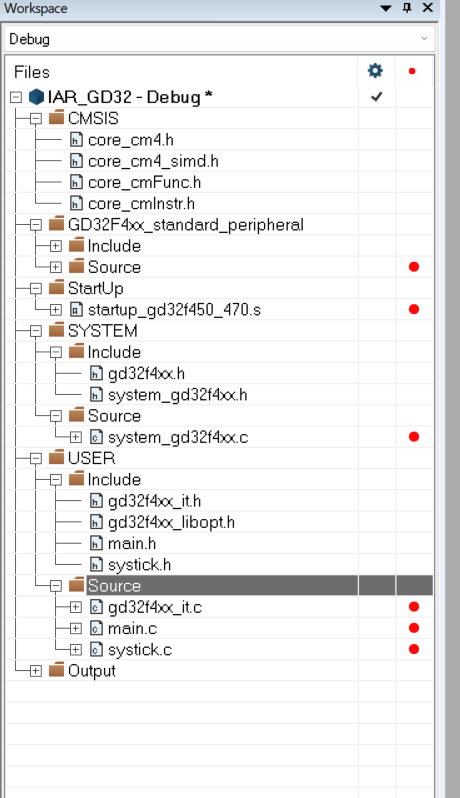Select the USER folder icon

click(56, 458)
